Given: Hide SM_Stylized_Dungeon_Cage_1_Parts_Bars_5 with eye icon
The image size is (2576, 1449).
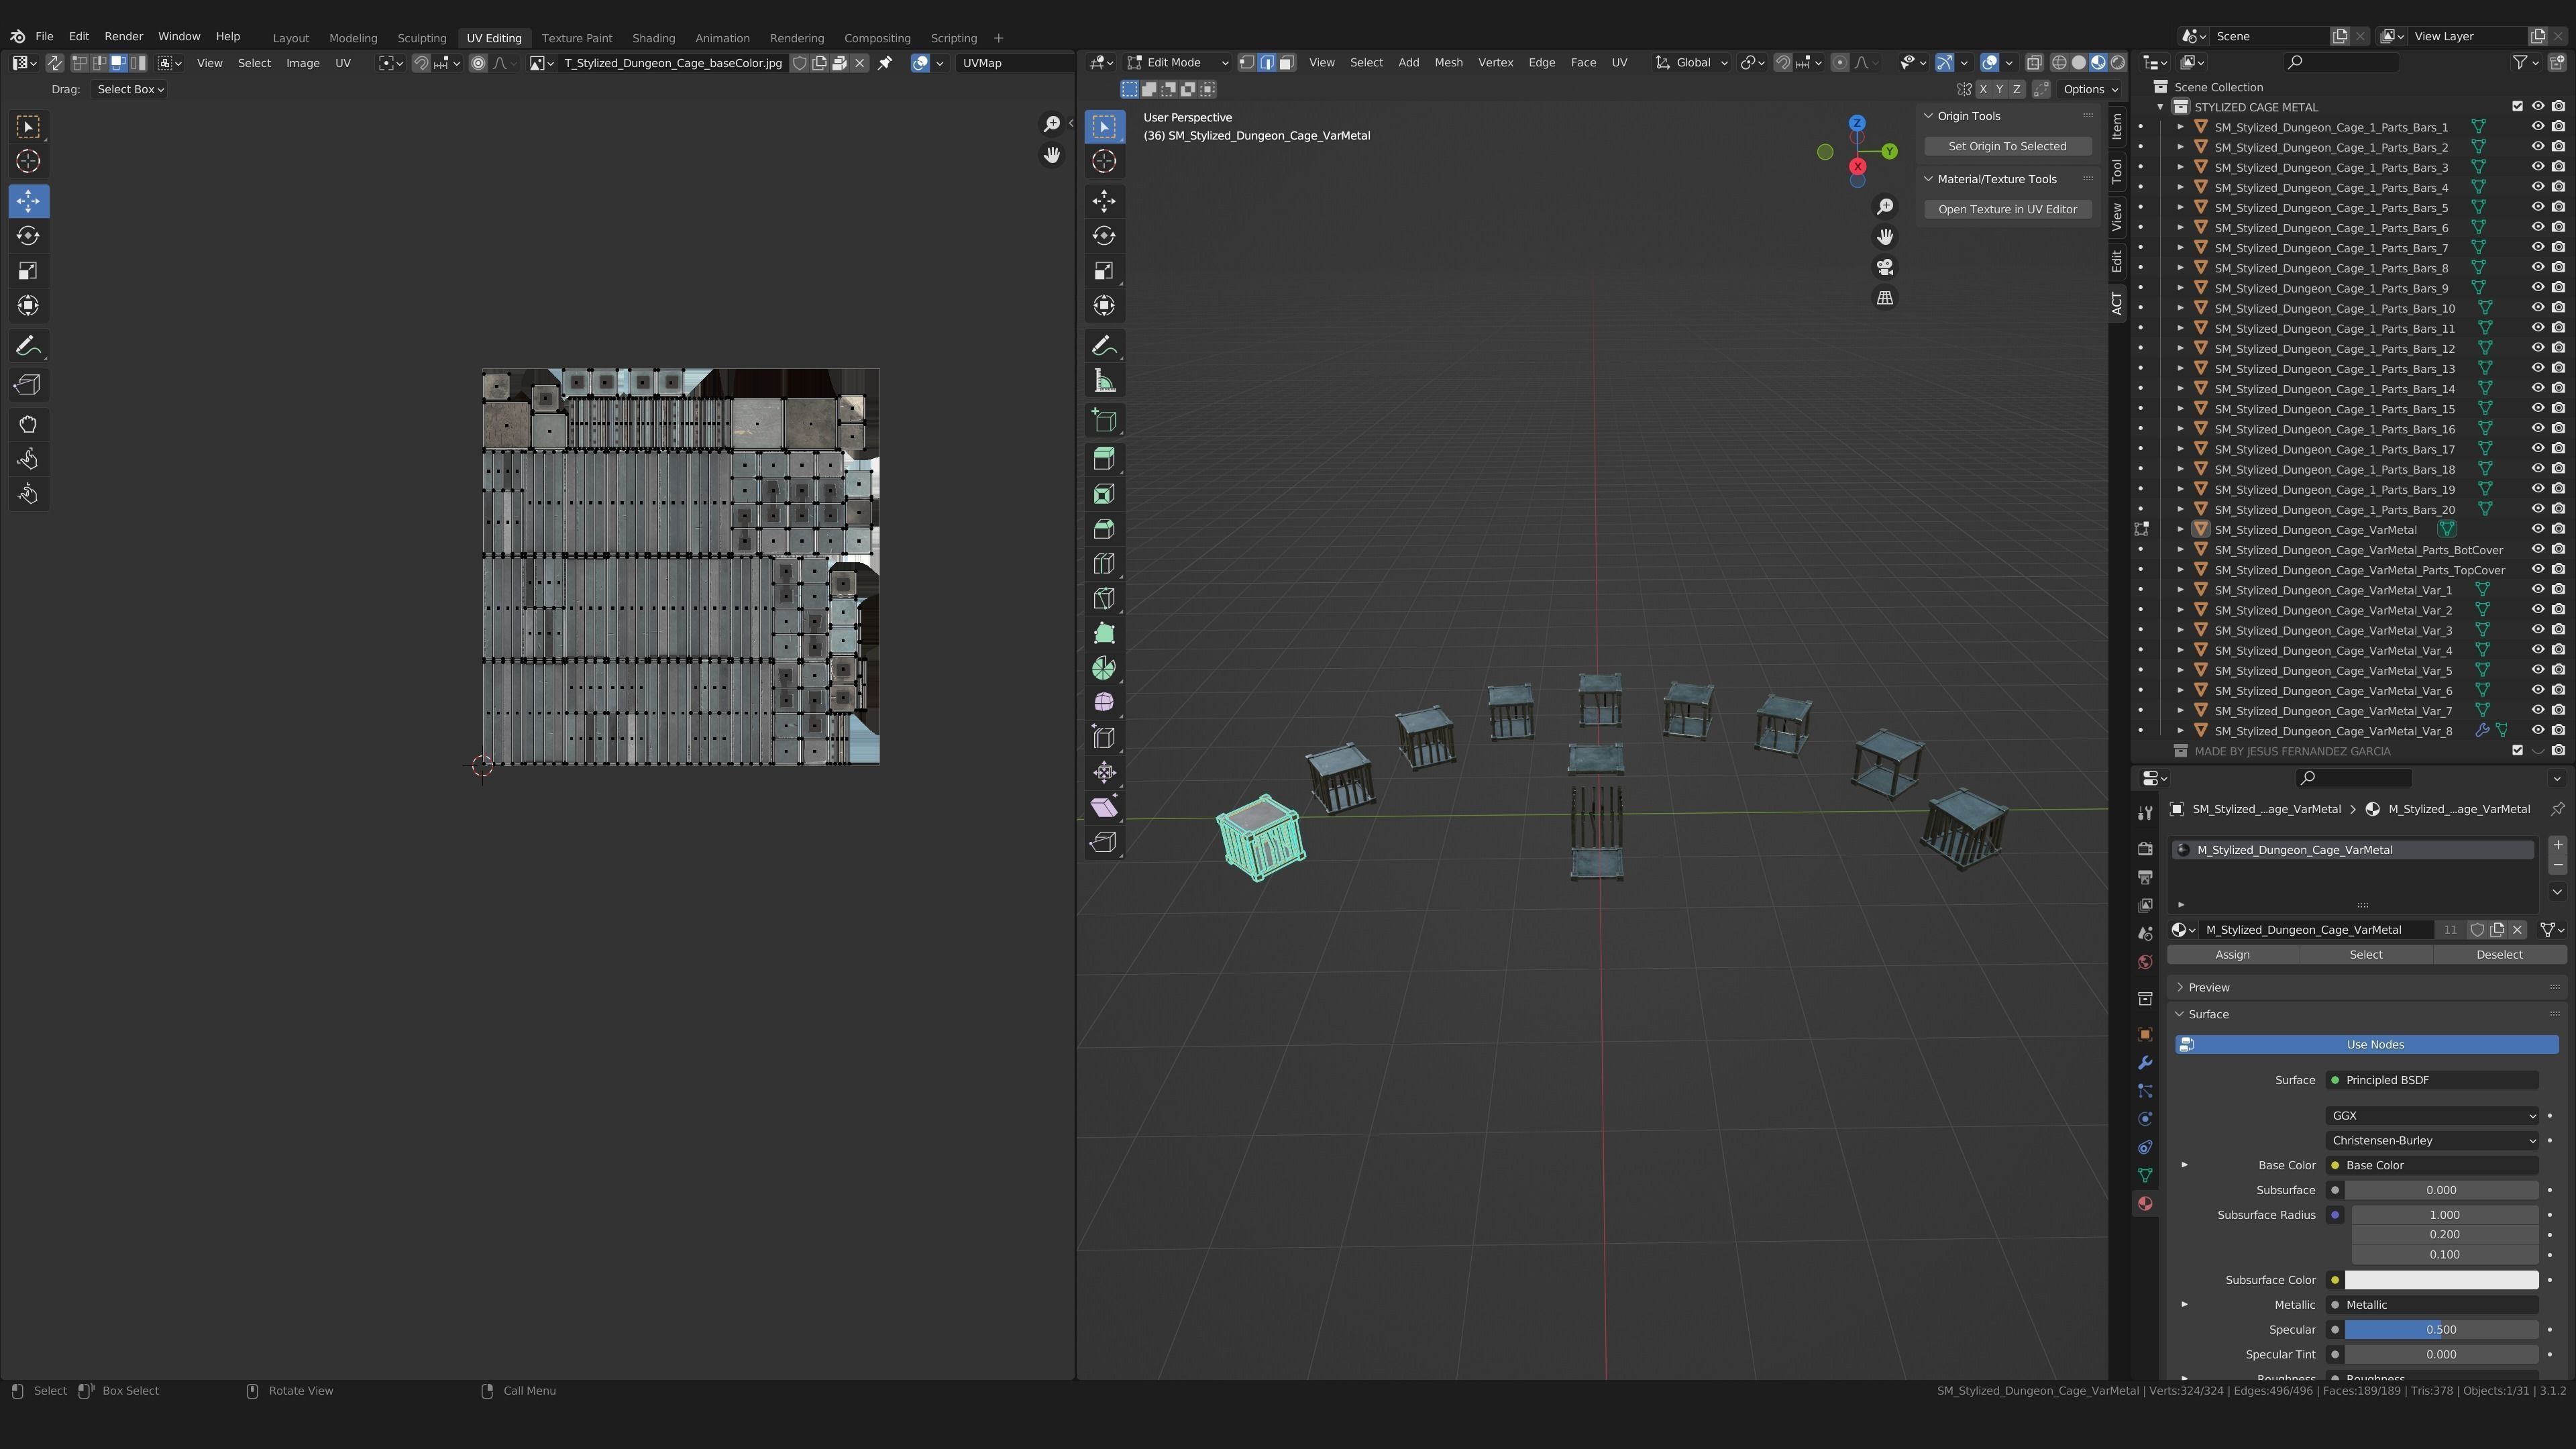Looking at the screenshot, I should (2537, 207).
